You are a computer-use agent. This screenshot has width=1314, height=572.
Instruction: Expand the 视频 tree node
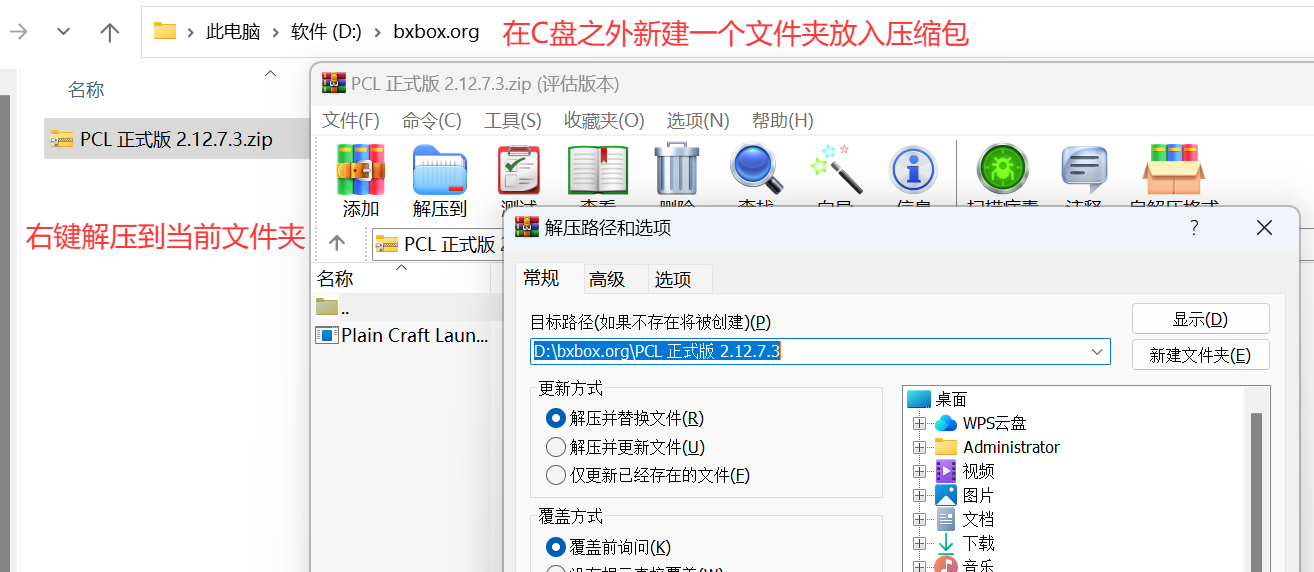pos(919,471)
